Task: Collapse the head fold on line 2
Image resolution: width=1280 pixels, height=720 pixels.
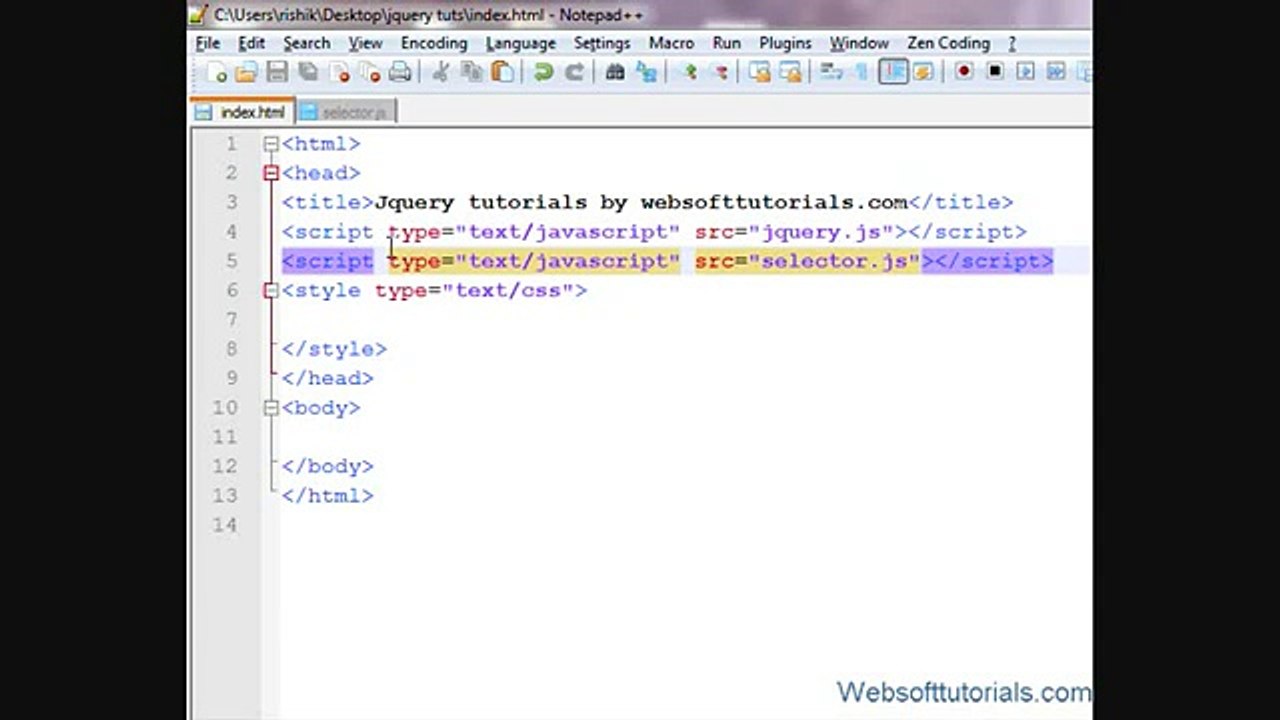Action: pyautogui.click(x=270, y=173)
